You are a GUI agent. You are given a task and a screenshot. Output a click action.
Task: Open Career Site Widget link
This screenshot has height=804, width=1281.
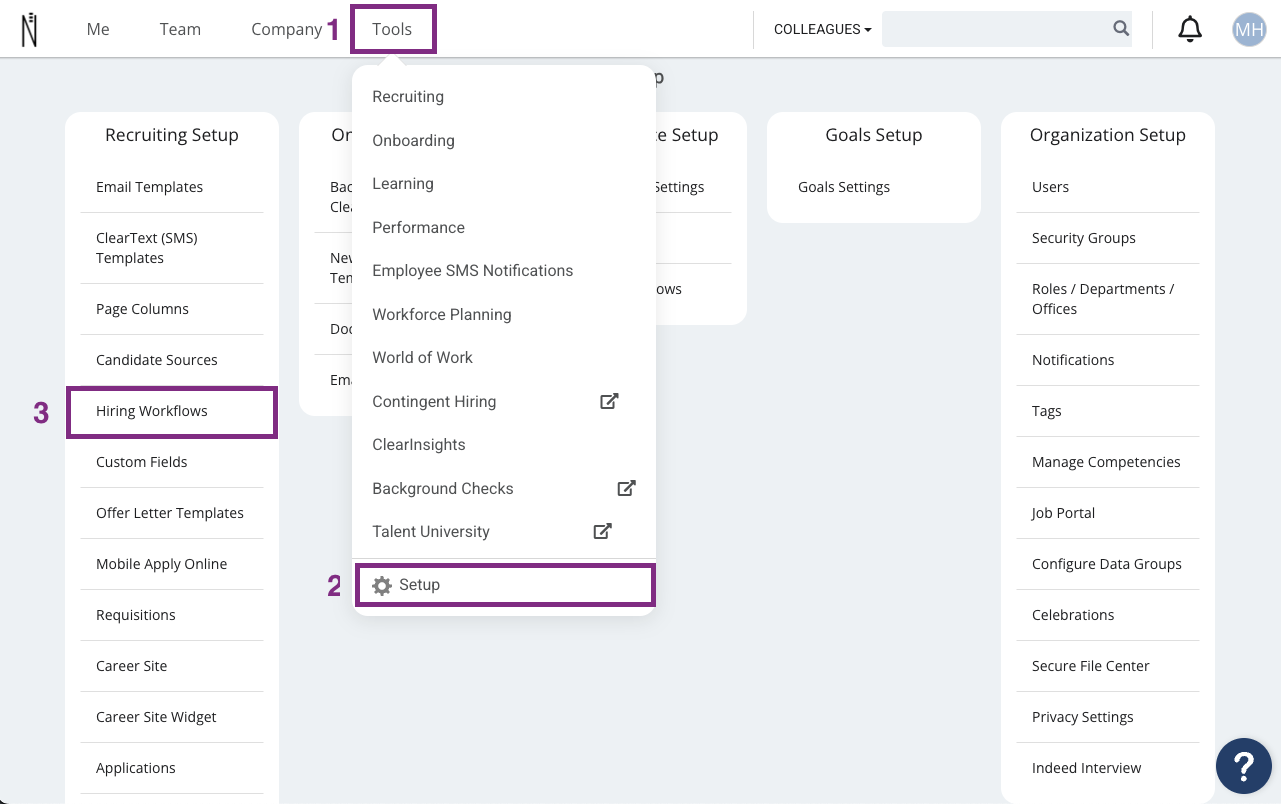[156, 717]
